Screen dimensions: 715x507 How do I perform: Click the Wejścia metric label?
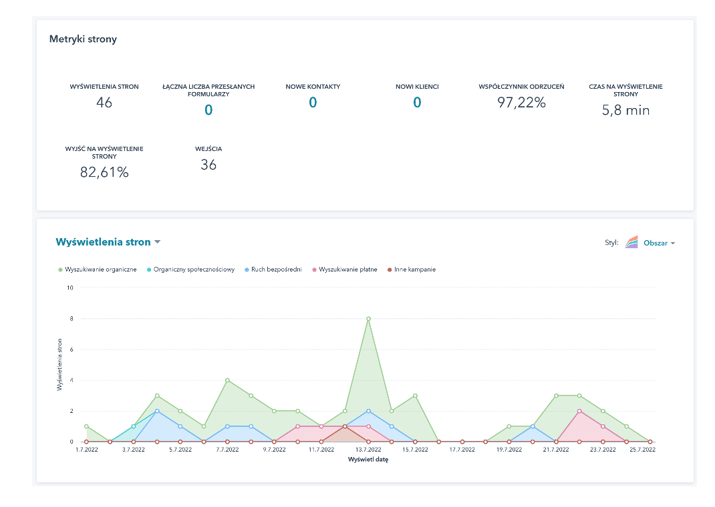click(x=208, y=149)
